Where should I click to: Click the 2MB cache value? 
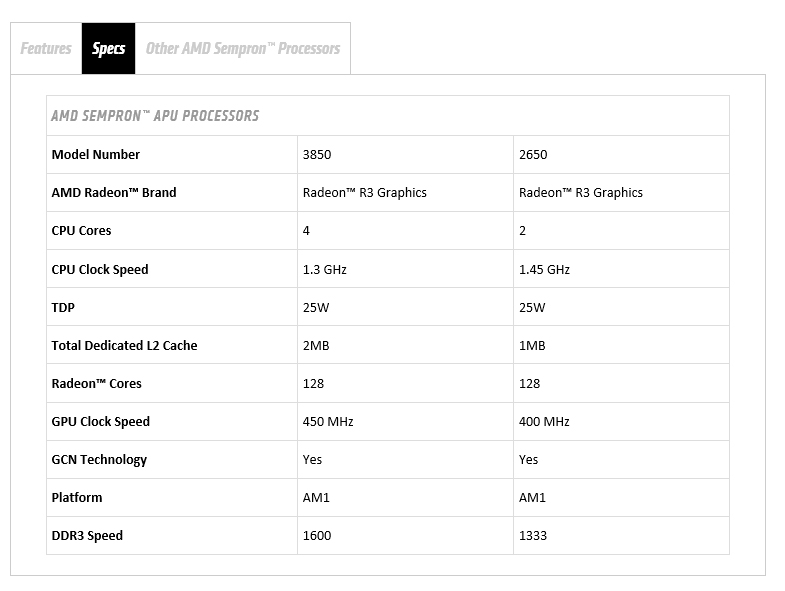point(316,346)
